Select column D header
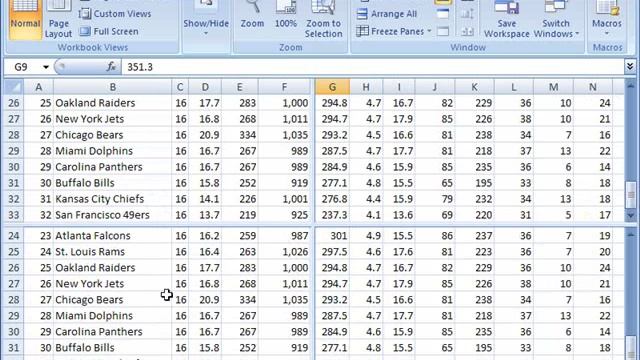Image resolution: width=640 pixels, height=360 pixels. 205,87
